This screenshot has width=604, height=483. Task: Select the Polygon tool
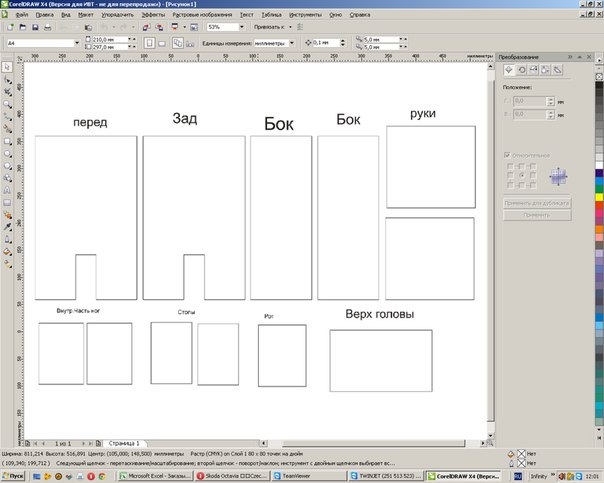click(x=7, y=166)
